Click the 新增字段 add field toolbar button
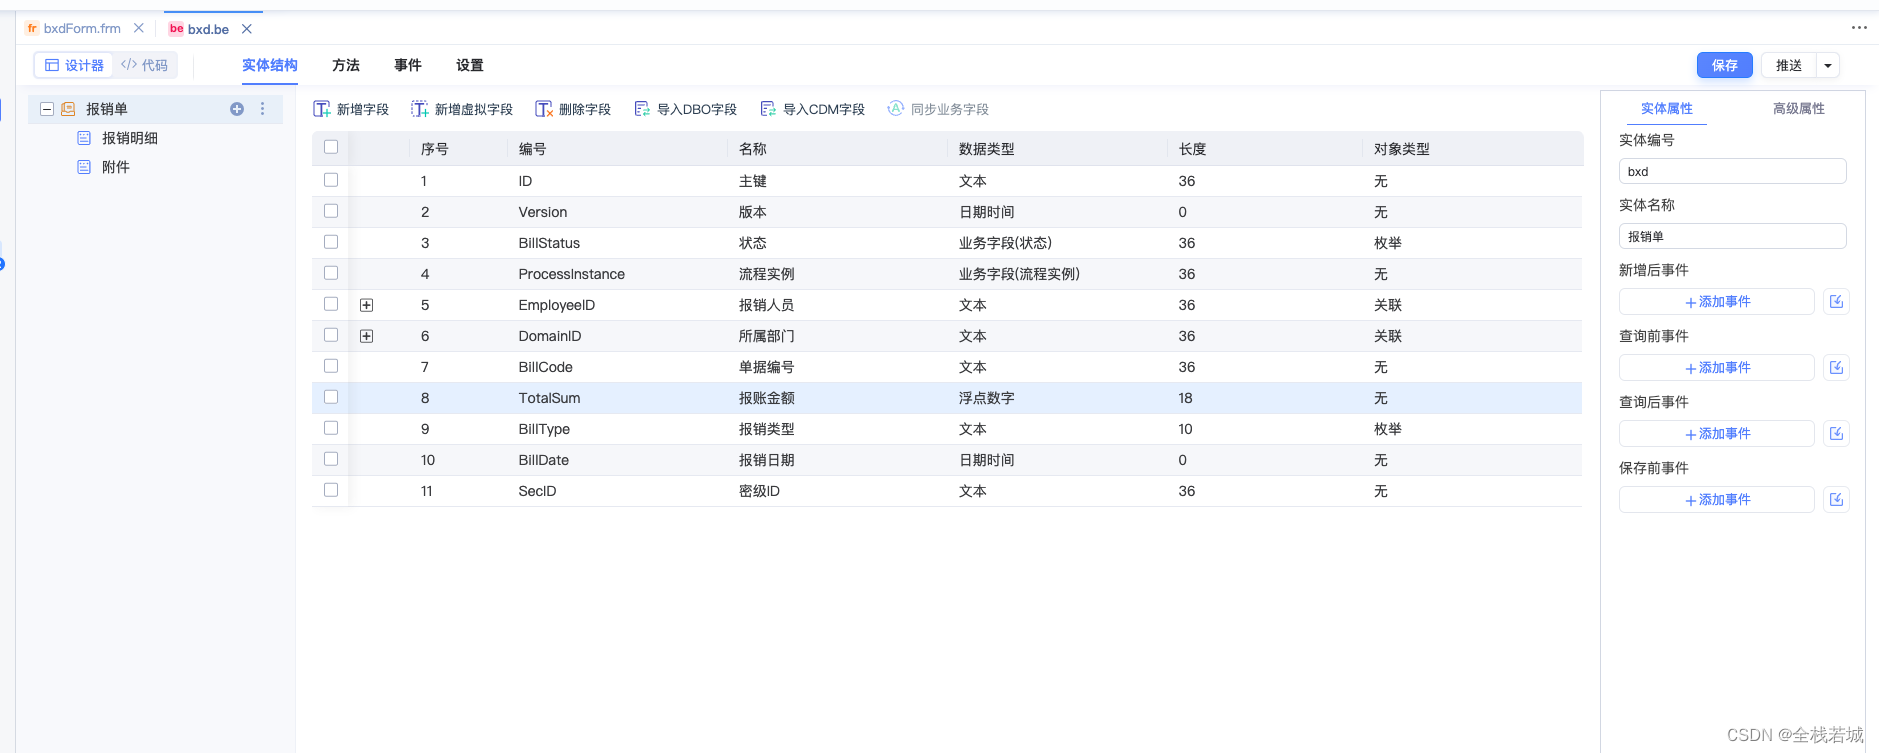Viewport: 1879px width, 753px height. coord(351,109)
